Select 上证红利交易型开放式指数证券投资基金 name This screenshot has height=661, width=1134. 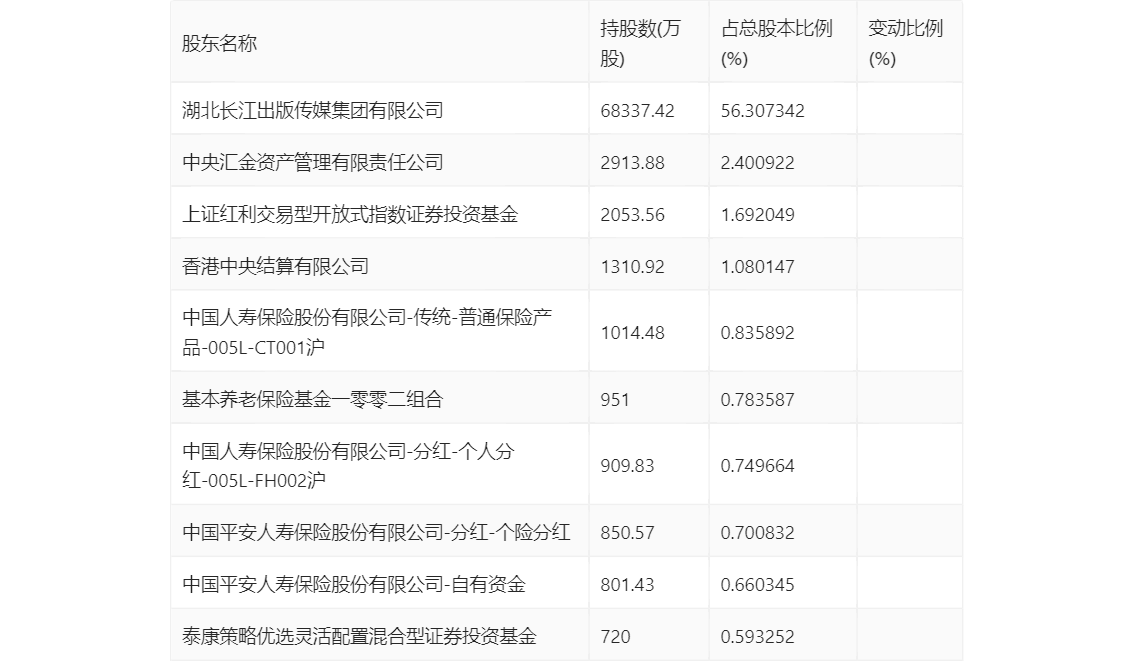(350, 214)
